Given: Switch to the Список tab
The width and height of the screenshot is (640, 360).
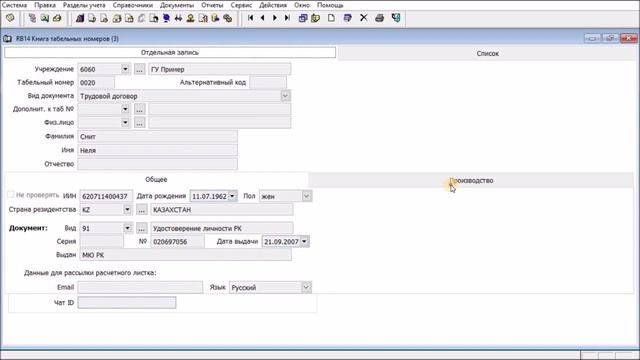Looking at the screenshot, I should point(487,53).
